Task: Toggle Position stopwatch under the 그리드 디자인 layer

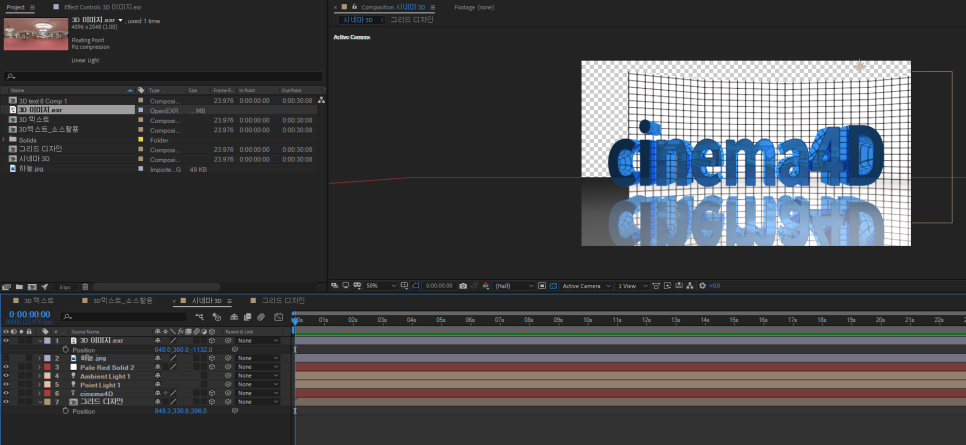Action: (x=66, y=410)
